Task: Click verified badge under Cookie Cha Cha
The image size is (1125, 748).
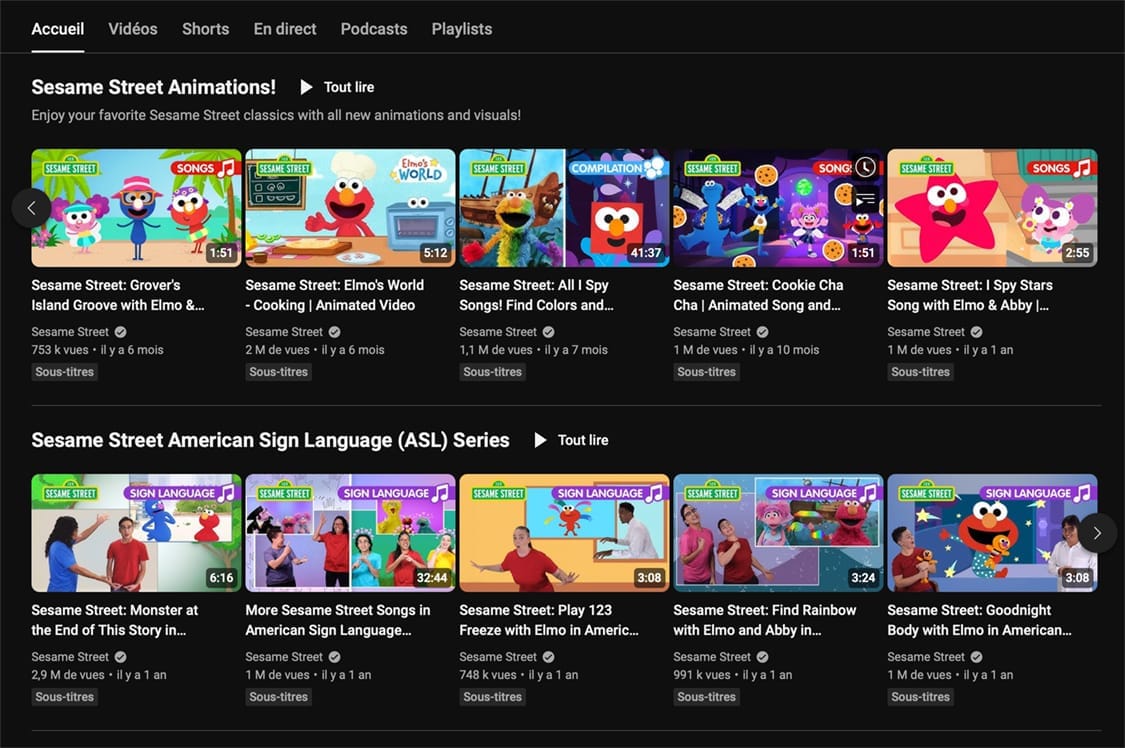Action: [762, 332]
